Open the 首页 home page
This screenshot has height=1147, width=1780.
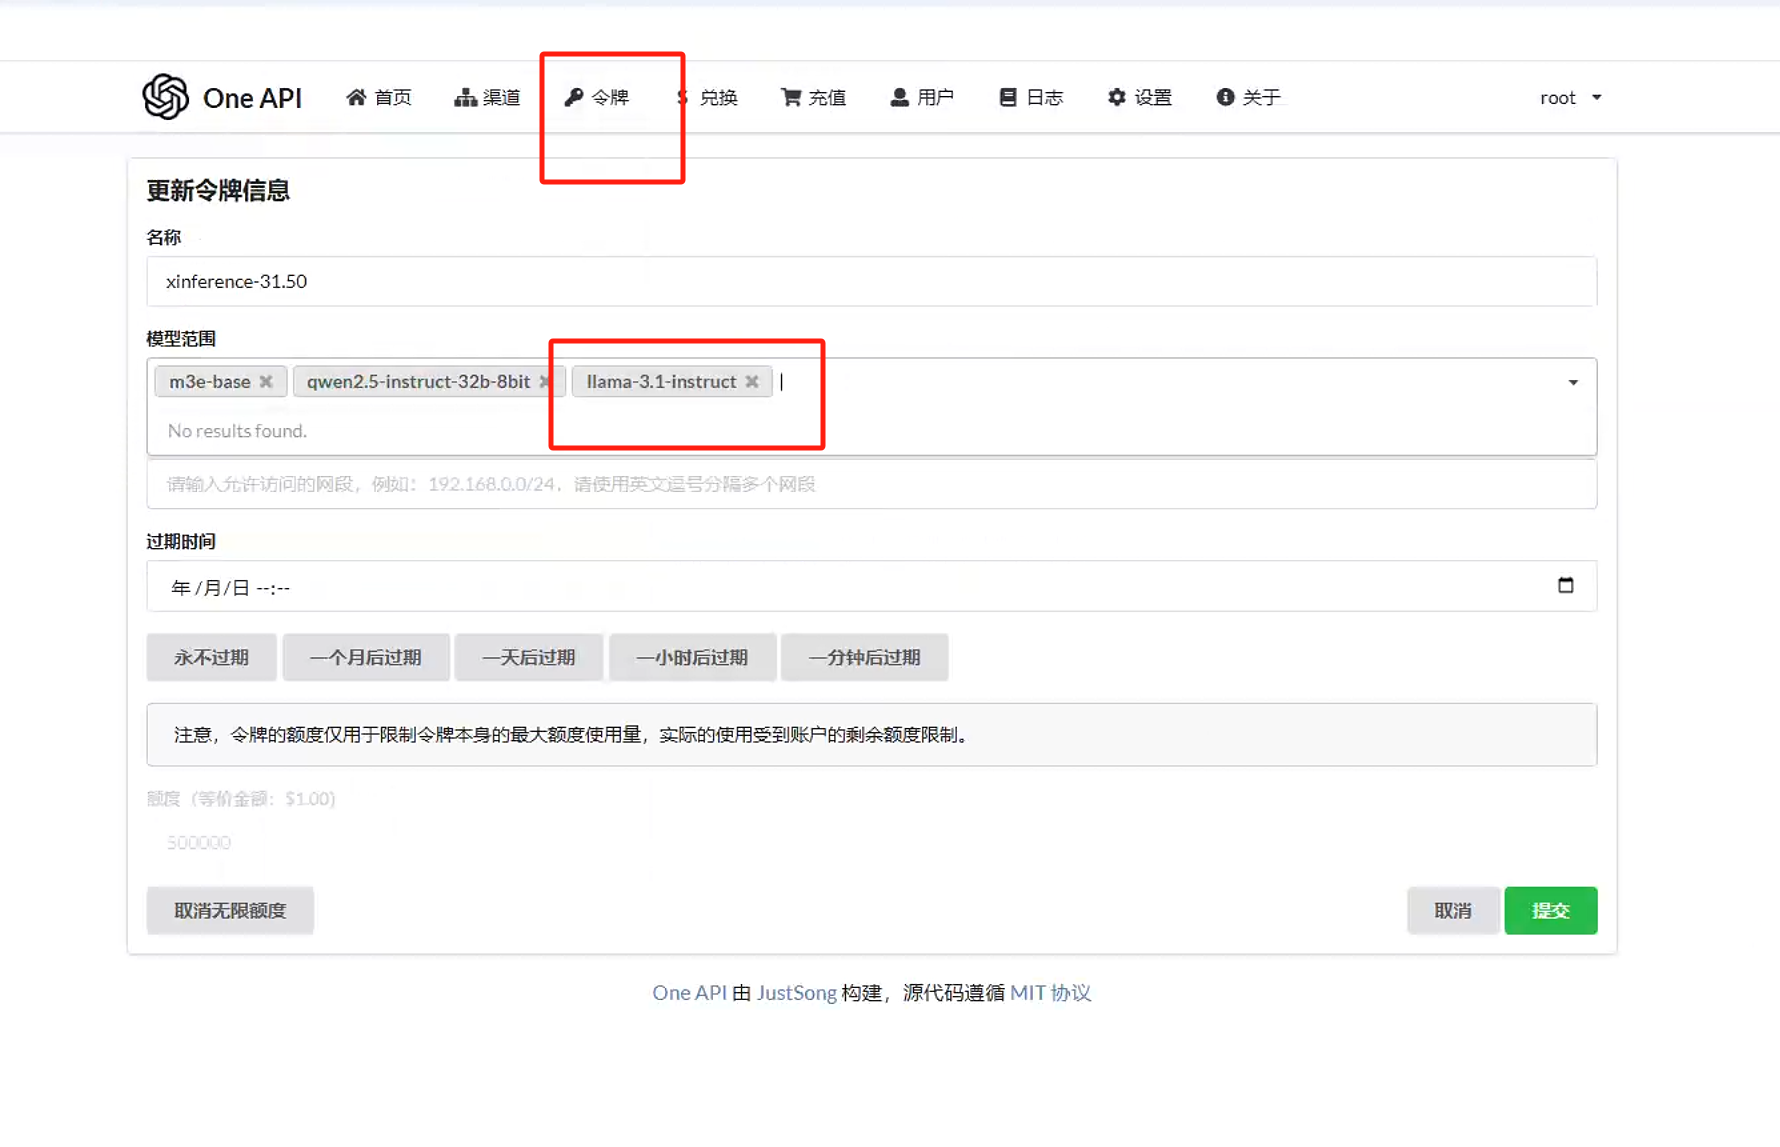point(379,97)
